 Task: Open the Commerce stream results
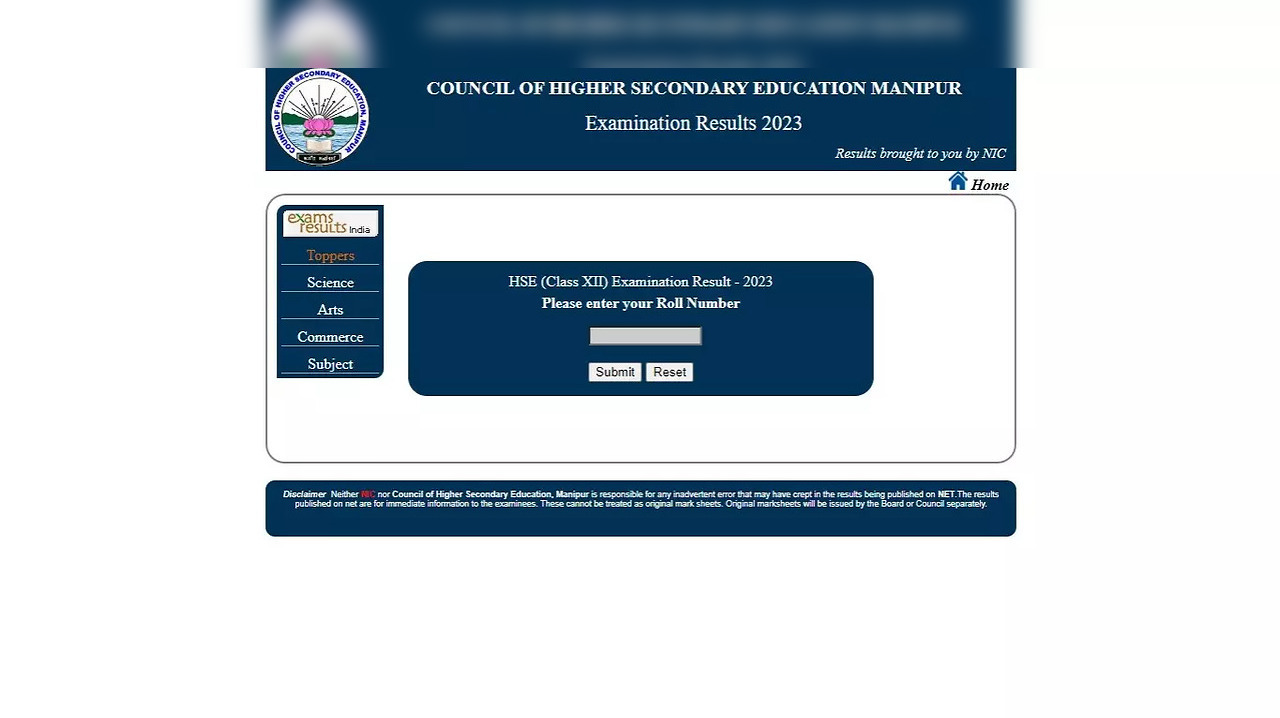coord(330,336)
